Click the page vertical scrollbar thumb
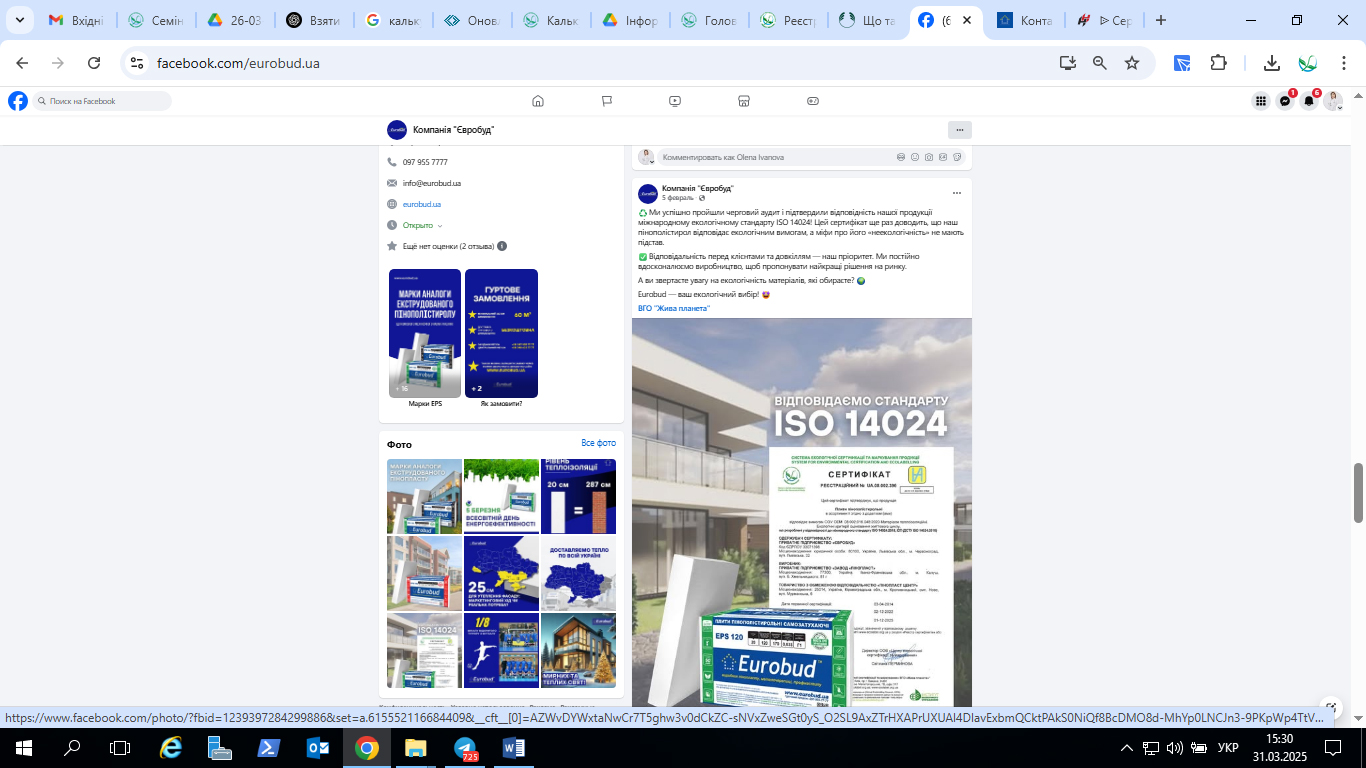 click(1358, 493)
